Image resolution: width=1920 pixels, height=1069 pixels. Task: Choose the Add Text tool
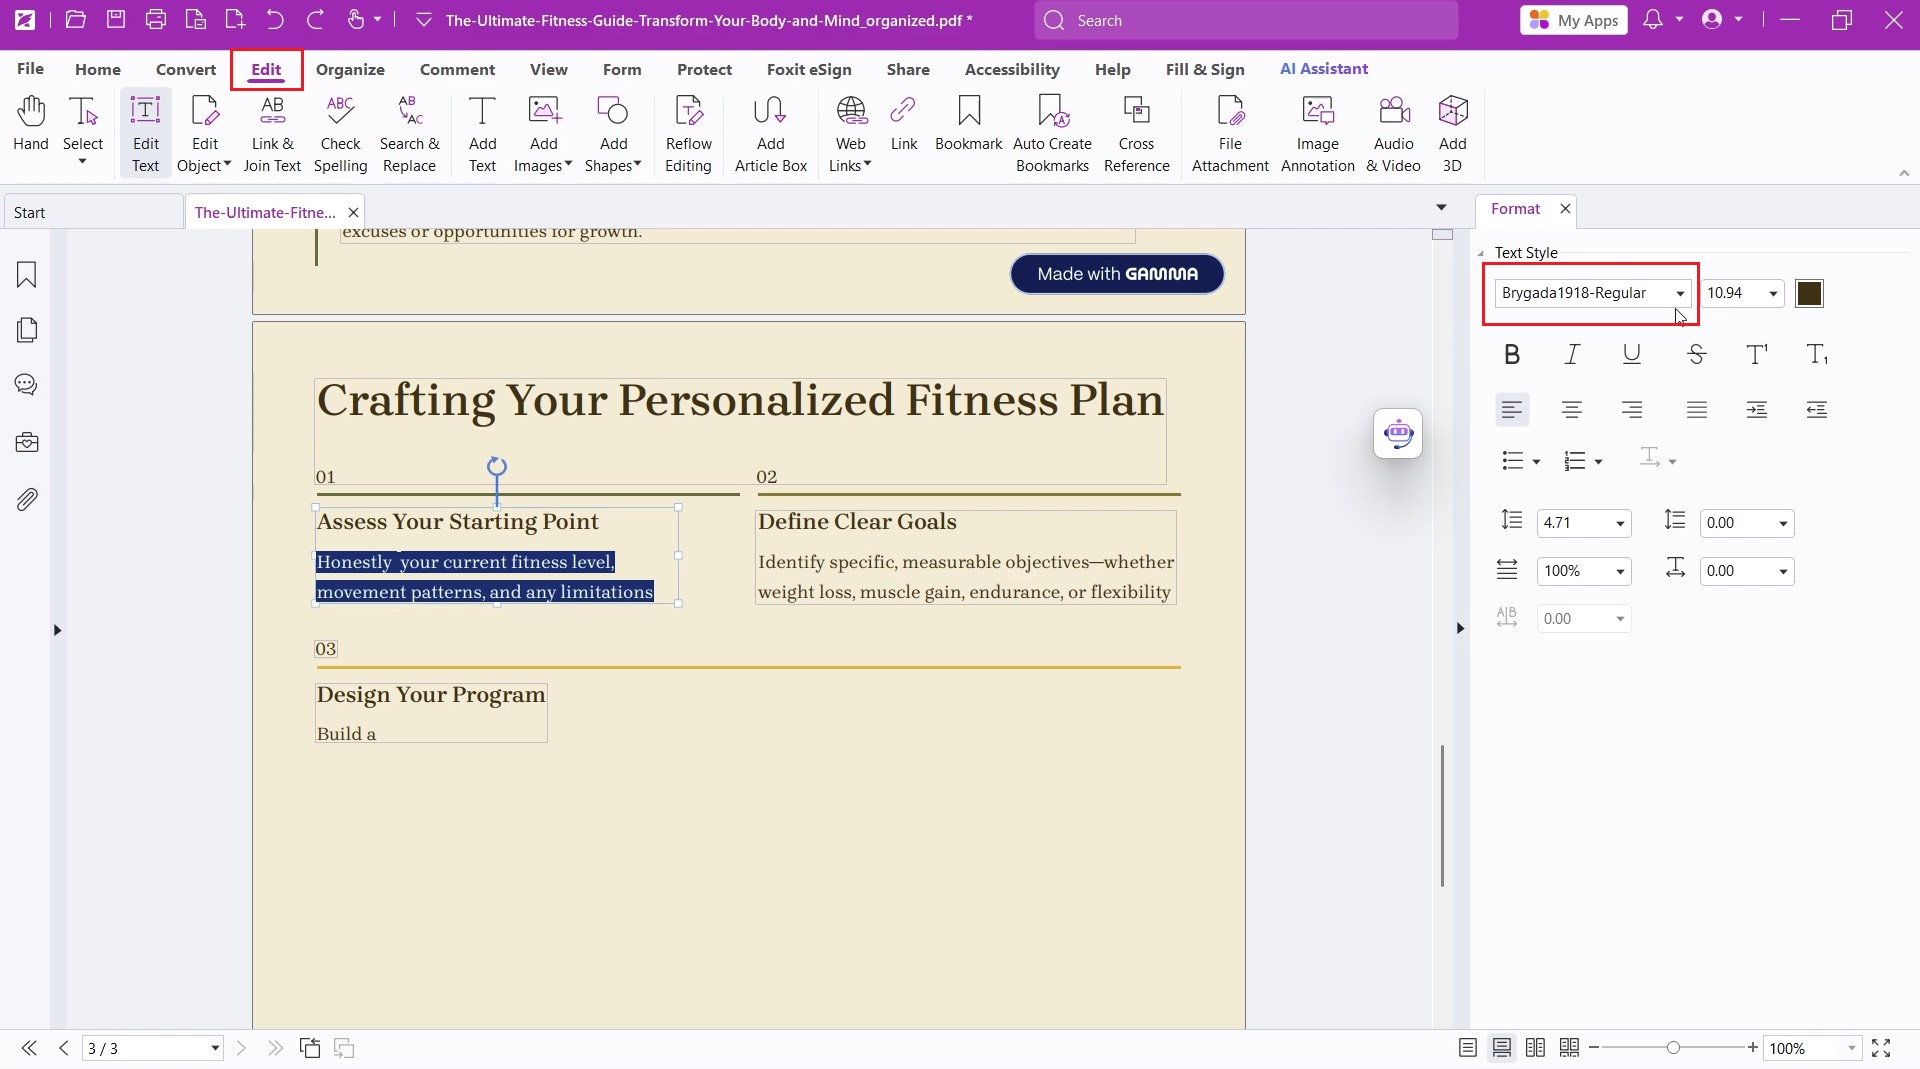(482, 134)
